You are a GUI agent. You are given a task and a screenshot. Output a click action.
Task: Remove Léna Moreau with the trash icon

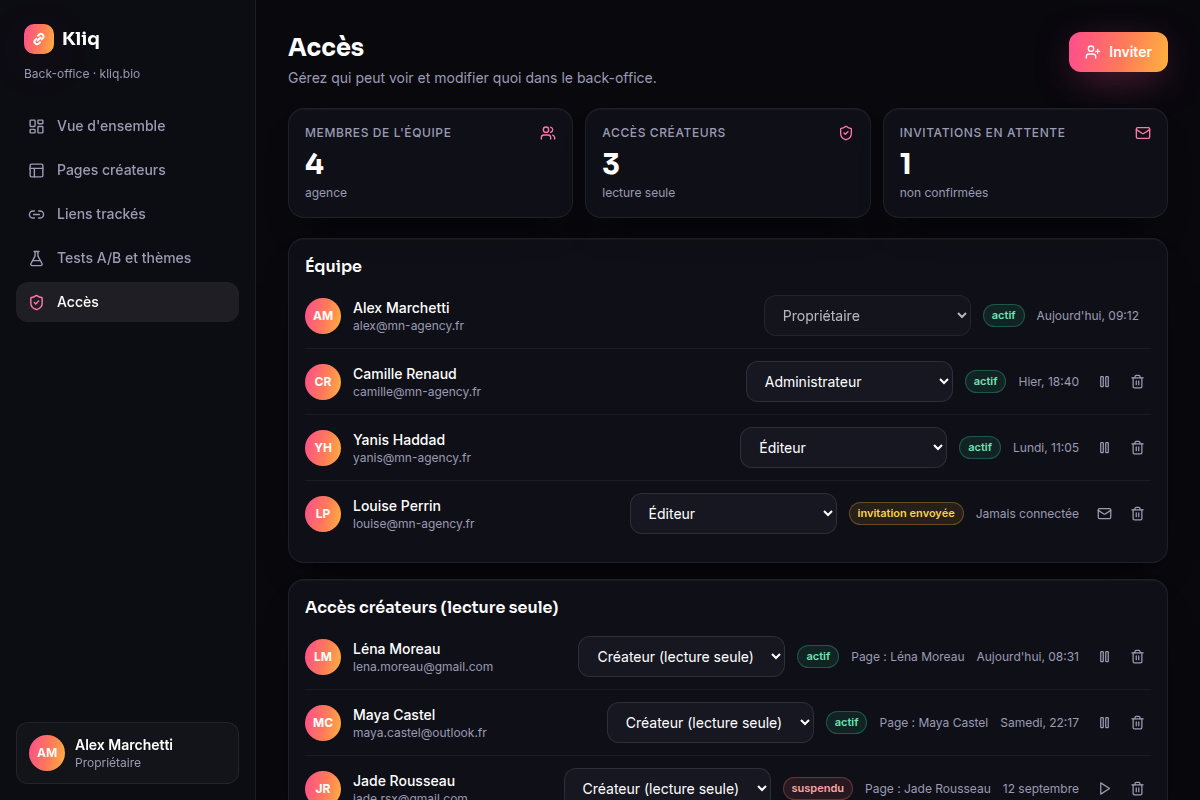[x=1137, y=656]
